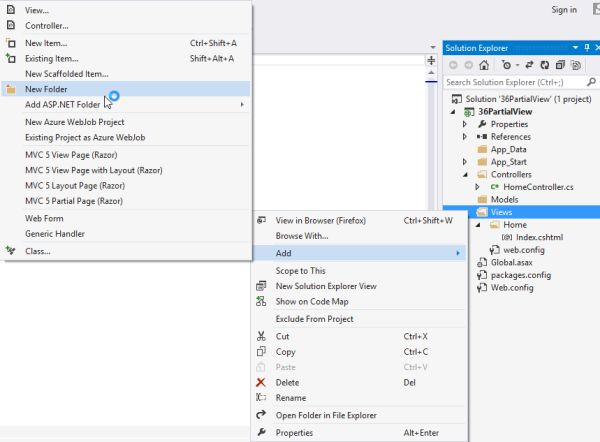Select Scope to This
The width and height of the screenshot is (600, 442).
pos(300,271)
